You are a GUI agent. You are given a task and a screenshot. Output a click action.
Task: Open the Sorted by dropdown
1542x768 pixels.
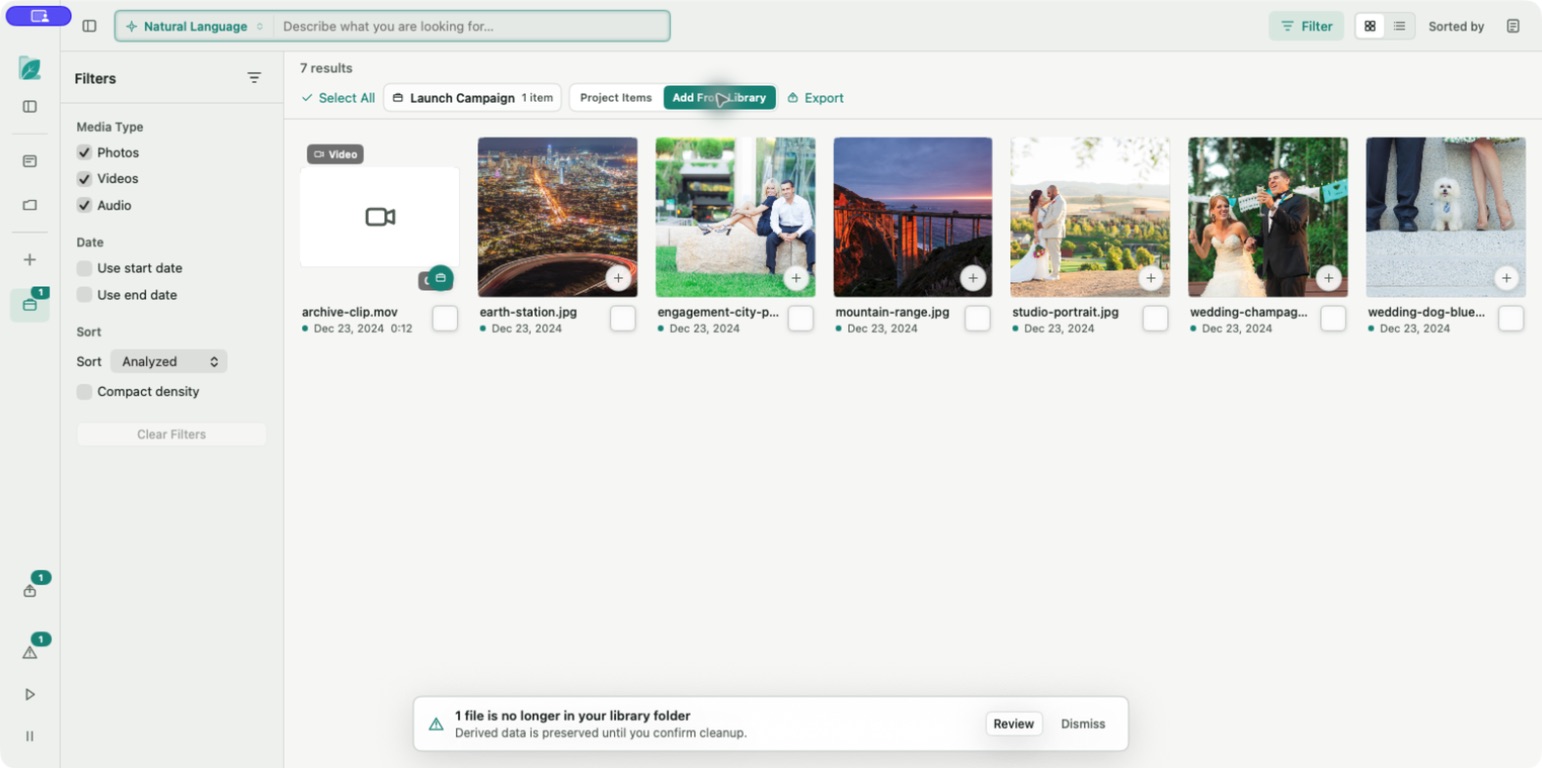[1456, 27]
